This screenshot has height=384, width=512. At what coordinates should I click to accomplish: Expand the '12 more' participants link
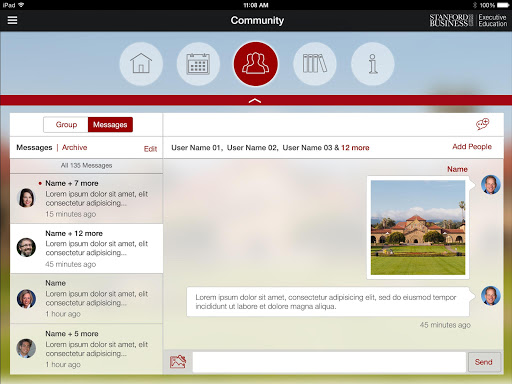[355, 148]
